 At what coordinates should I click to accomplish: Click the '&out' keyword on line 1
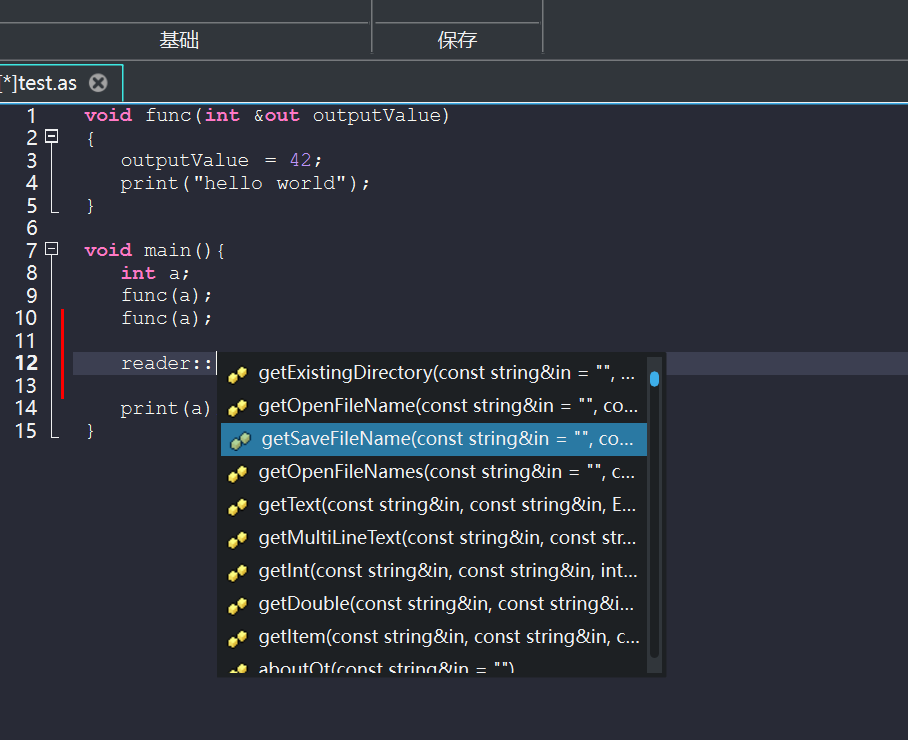pyautogui.click(x=276, y=116)
